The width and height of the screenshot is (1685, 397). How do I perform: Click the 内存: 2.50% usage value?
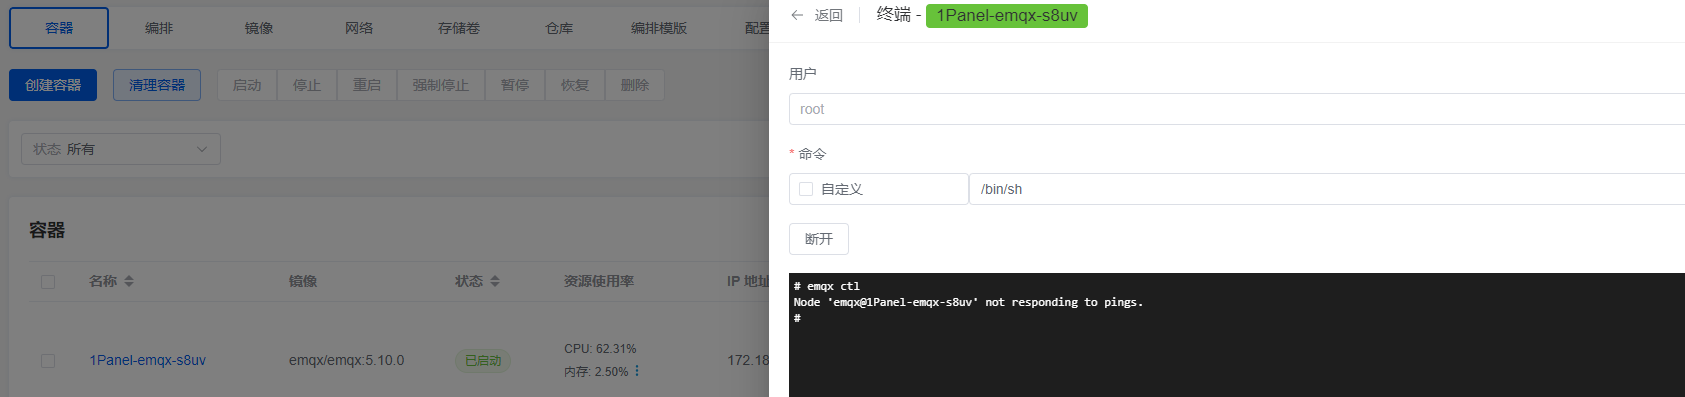click(596, 371)
